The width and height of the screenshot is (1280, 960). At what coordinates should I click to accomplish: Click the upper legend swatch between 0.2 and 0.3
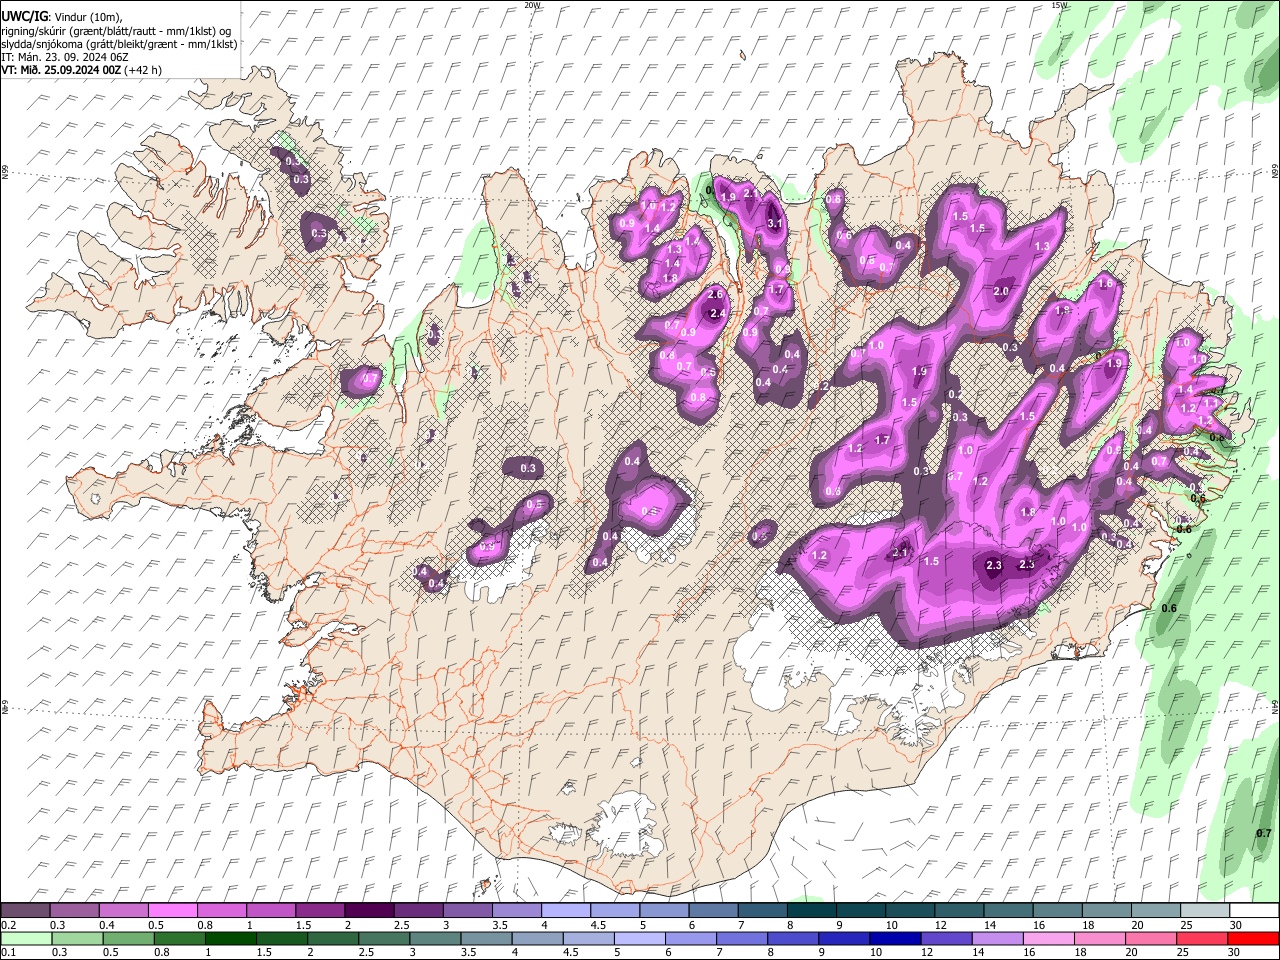click(25, 911)
